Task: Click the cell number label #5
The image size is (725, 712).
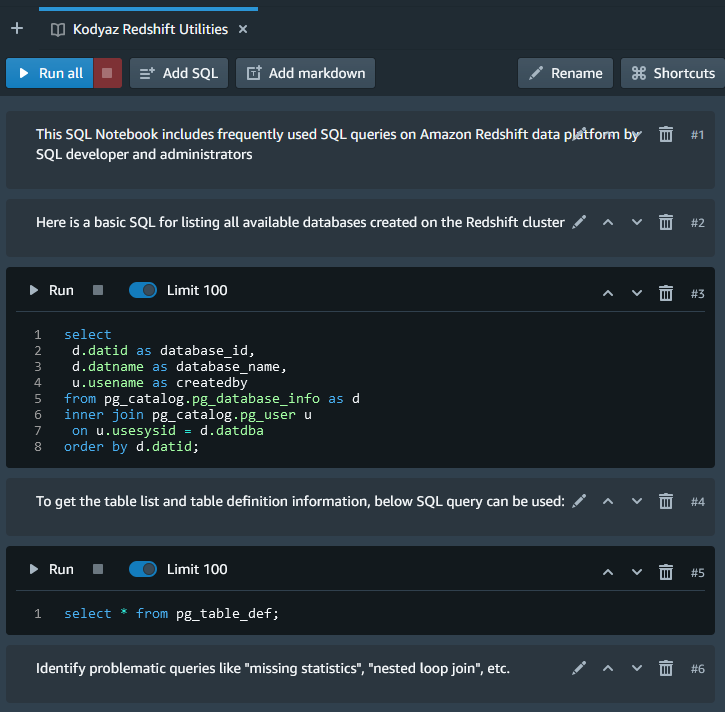Action: tap(697, 573)
